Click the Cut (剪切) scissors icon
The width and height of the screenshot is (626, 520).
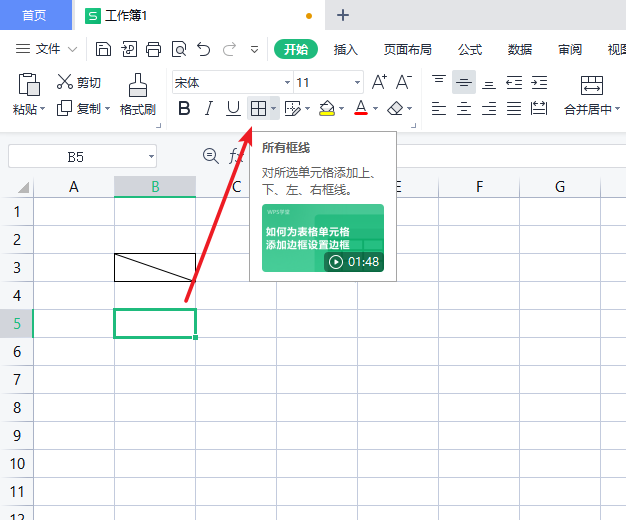(66, 82)
